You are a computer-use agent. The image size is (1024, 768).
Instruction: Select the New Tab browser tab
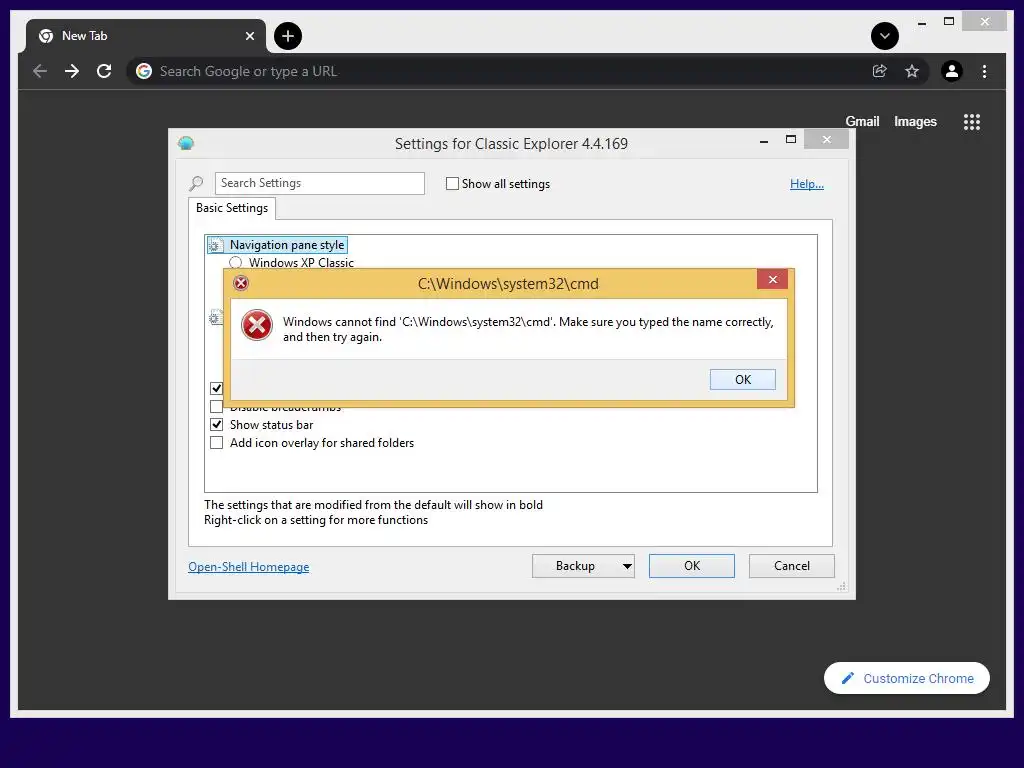145,36
